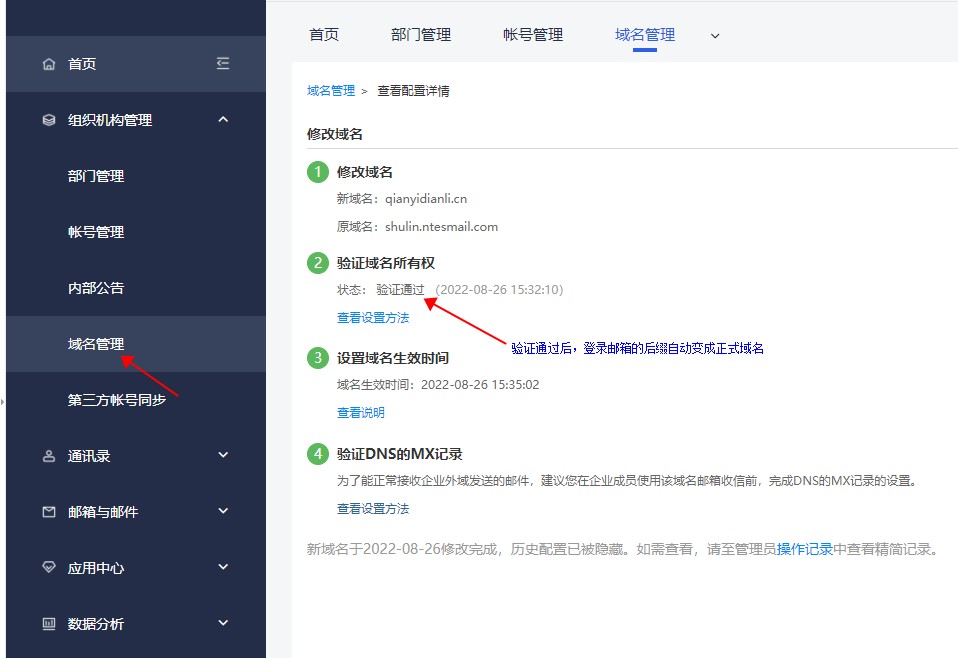This screenshot has height=658, width=958.
Task: Click the home icon in sidebar
Action: 49,64
